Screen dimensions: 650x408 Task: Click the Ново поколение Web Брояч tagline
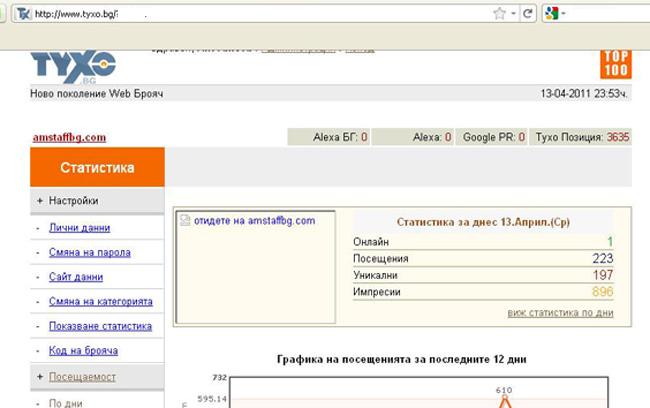pos(97,94)
